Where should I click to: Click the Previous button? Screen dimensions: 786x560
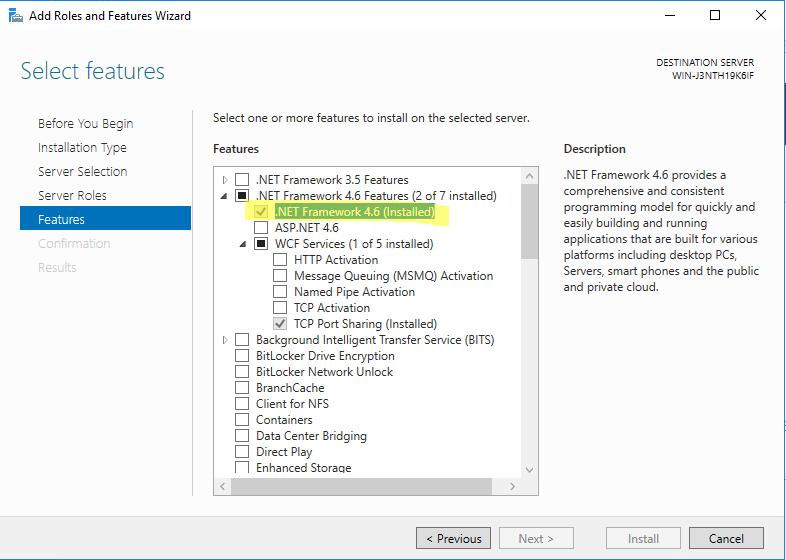tap(453, 538)
